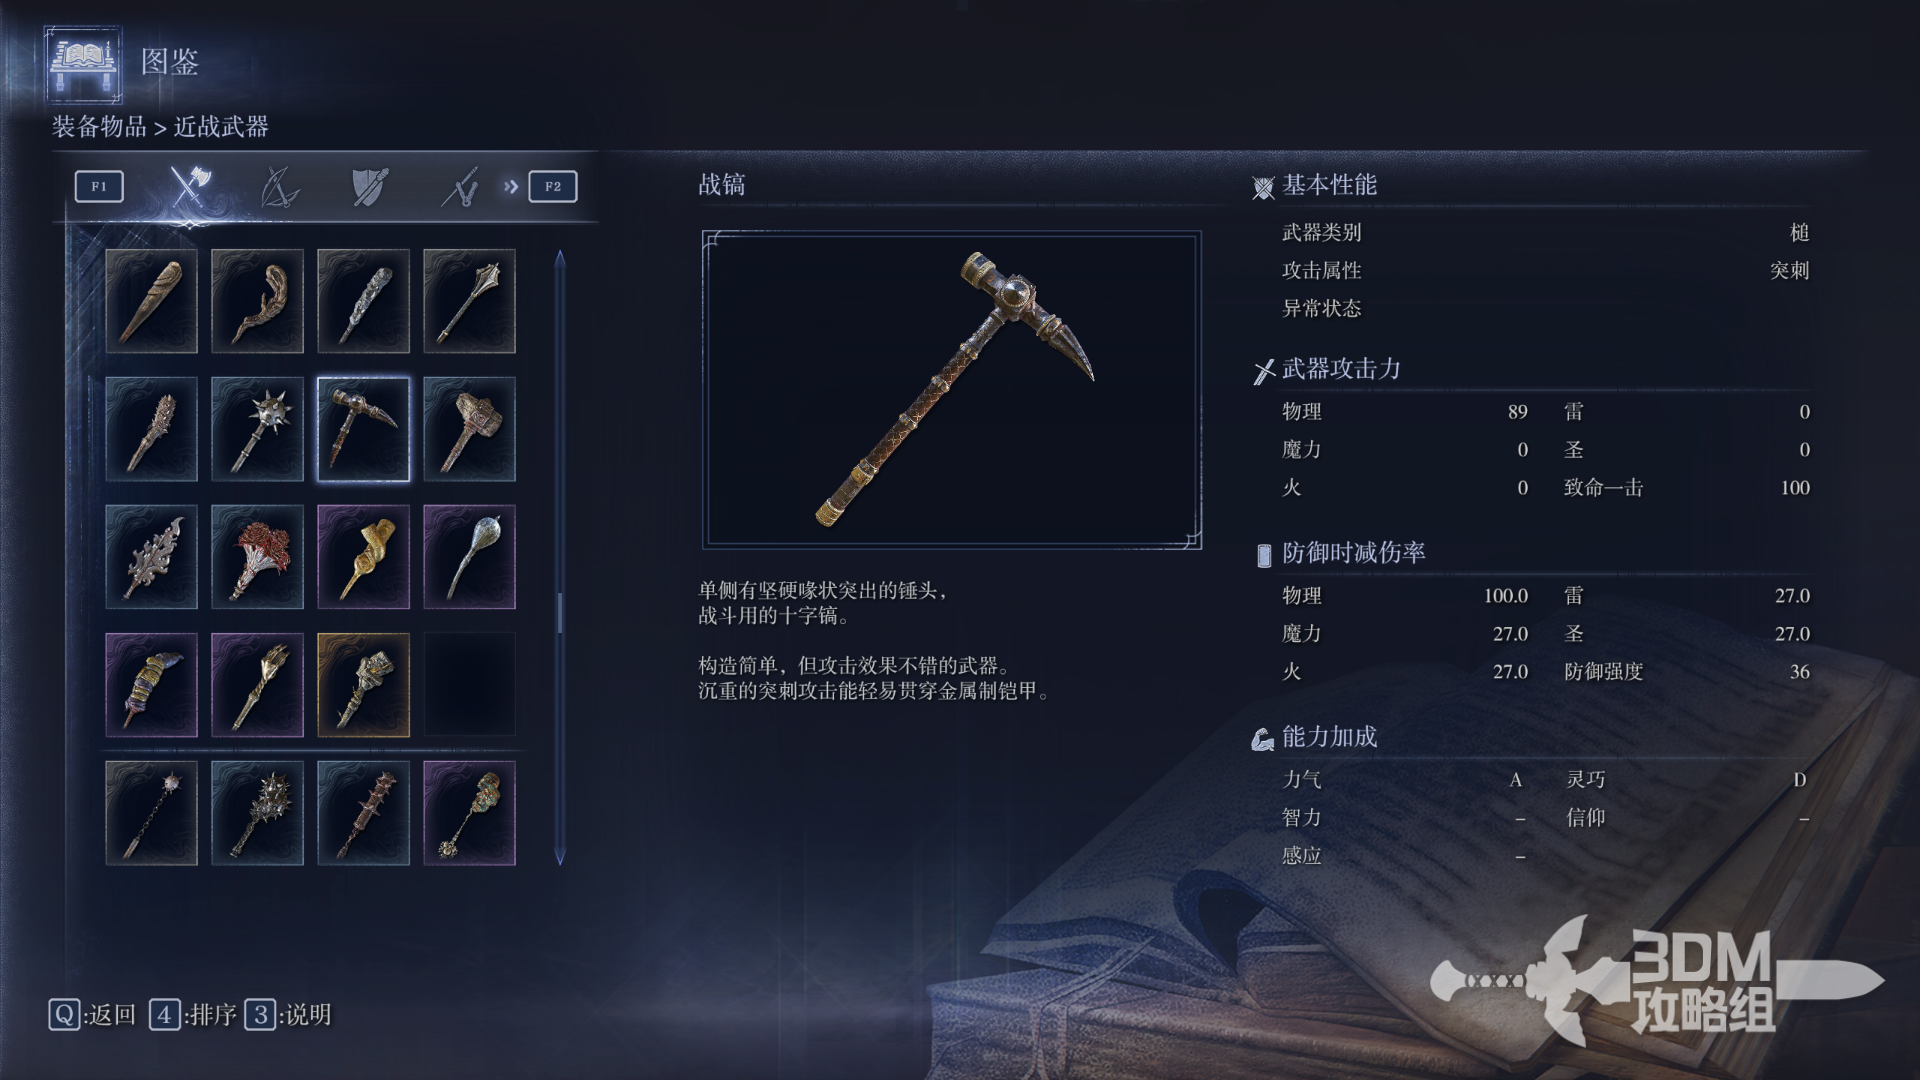Click the F2 next category button

coord(553,187)
